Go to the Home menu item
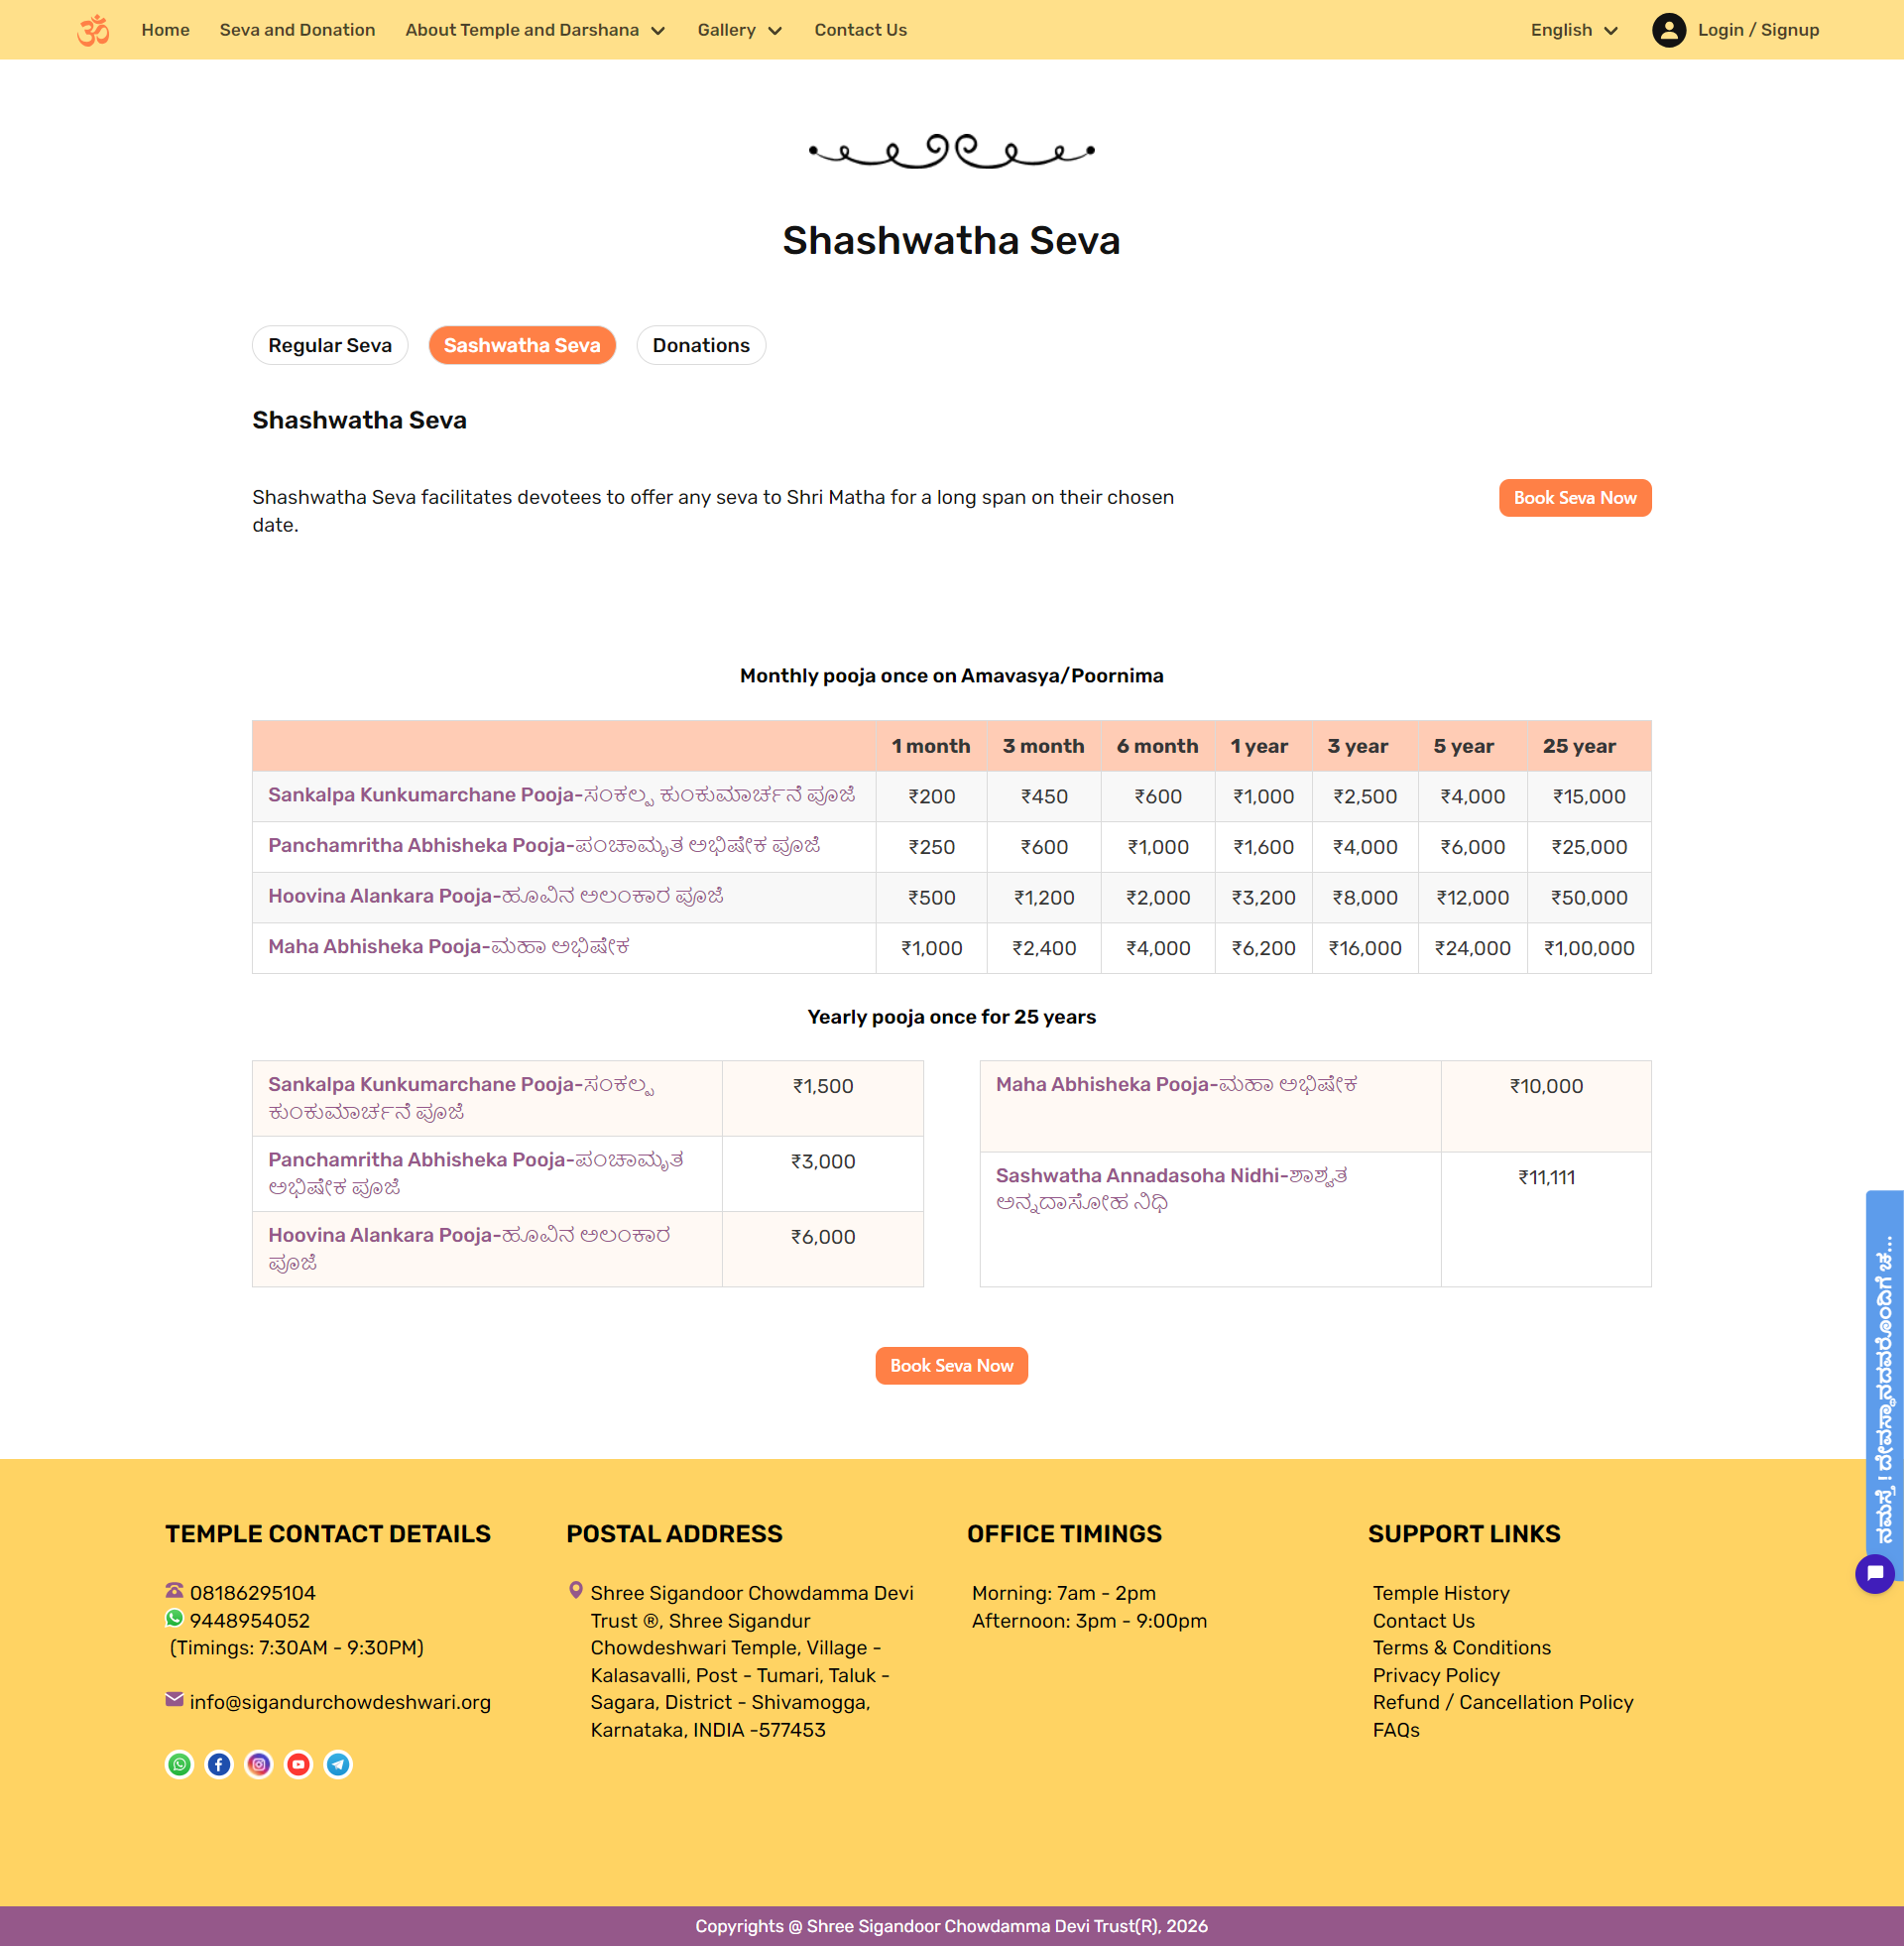Image resolution: width=1904 pixels, height=1946 pixels. point(165,30)
